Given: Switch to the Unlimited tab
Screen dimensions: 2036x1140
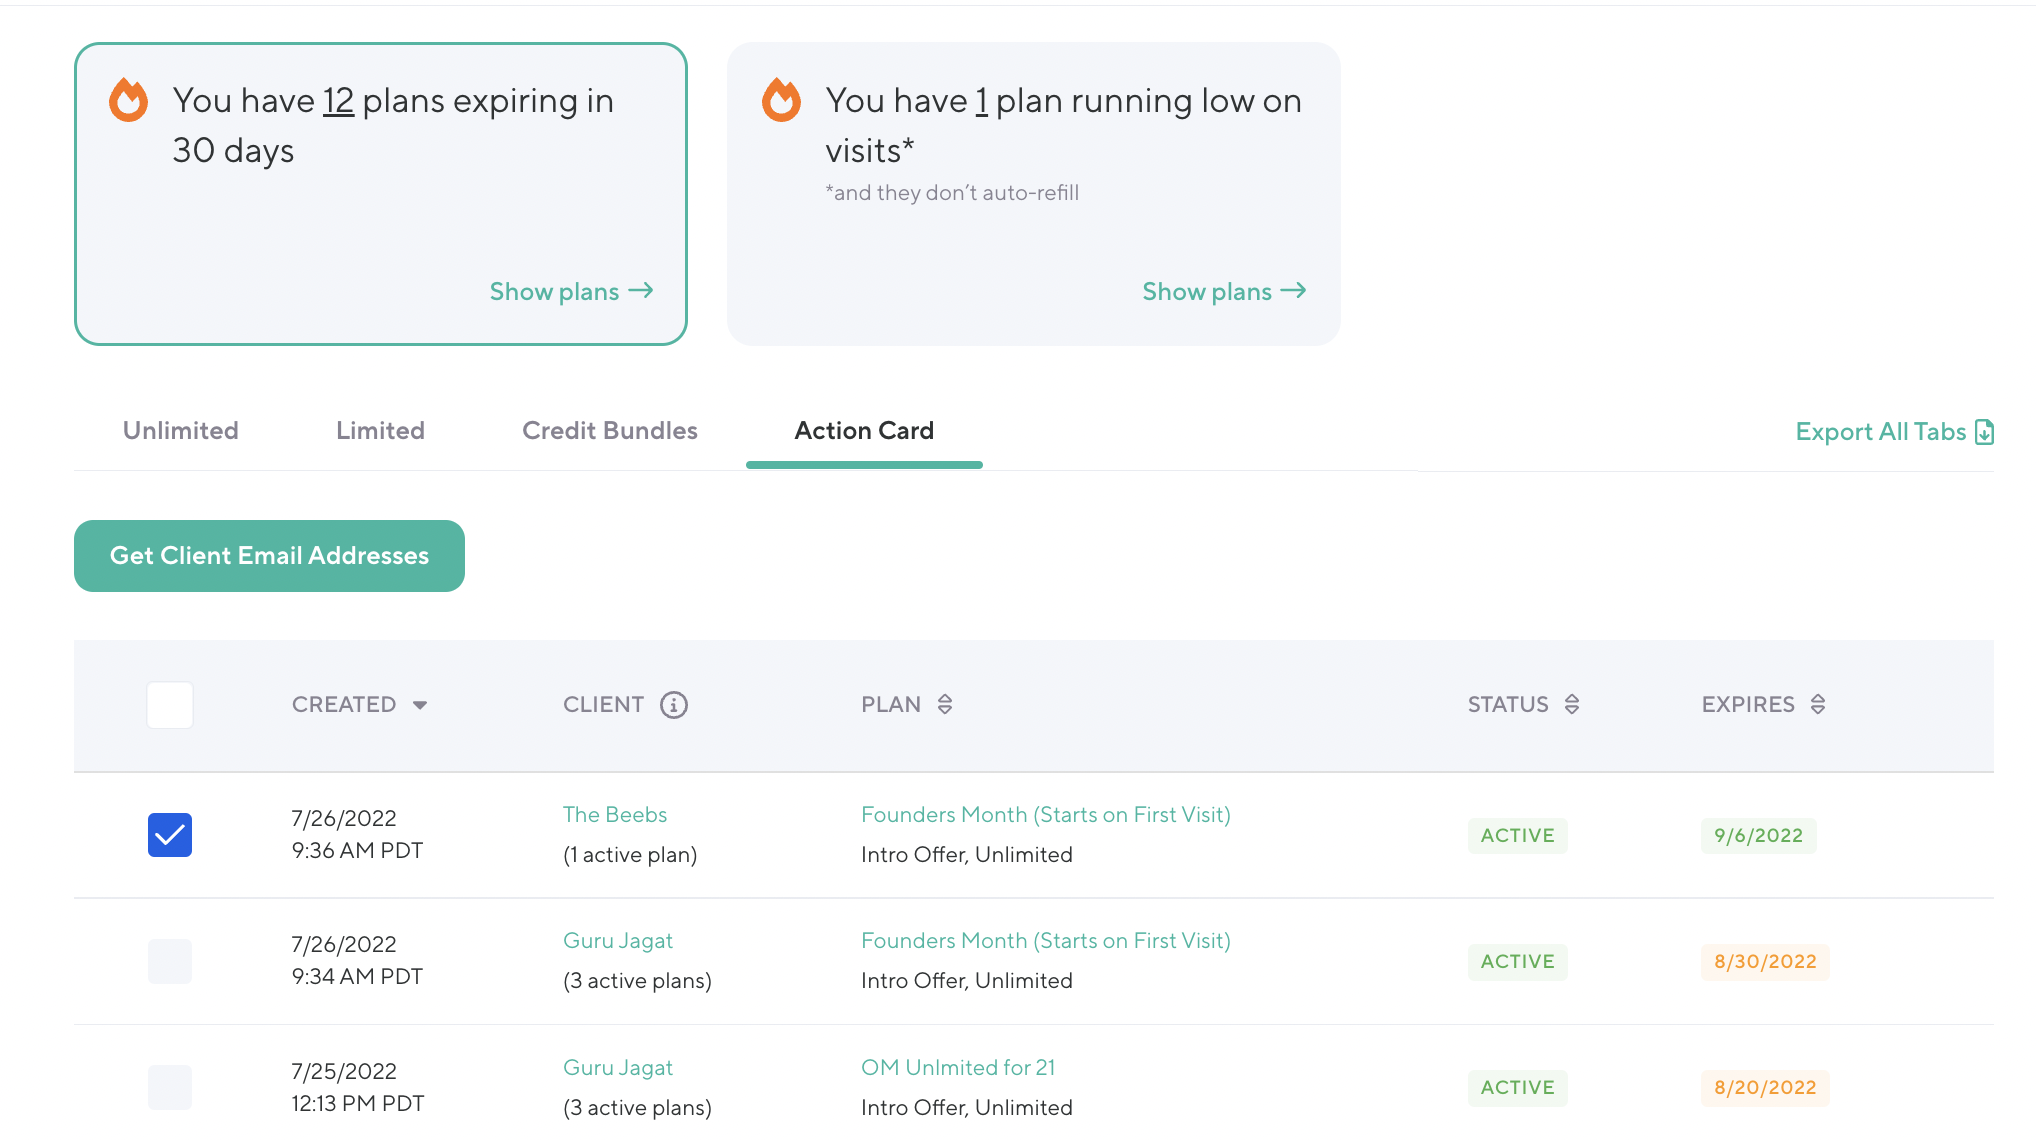Looking at the screenshot, I should (181, 431).
